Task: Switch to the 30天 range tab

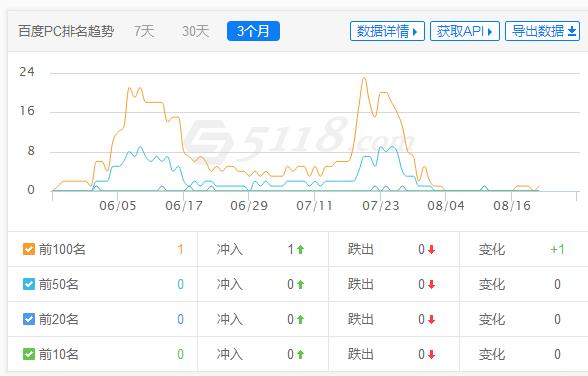Action: point(195,31)
